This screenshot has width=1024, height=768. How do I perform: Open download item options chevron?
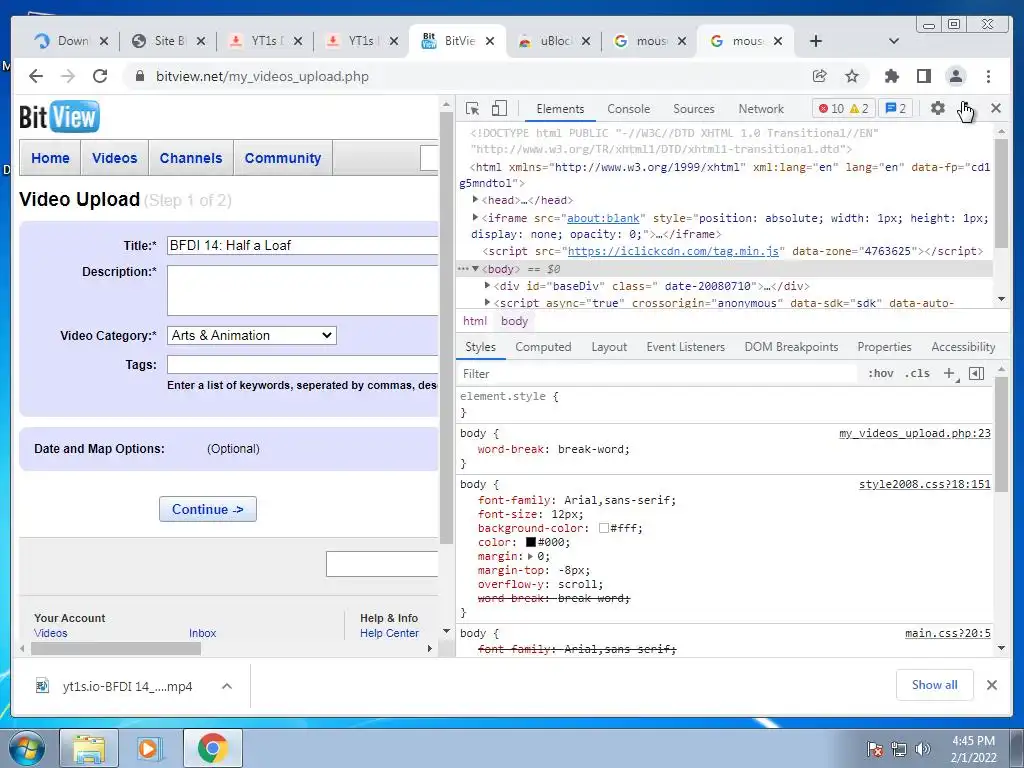[x=227, y=686]
